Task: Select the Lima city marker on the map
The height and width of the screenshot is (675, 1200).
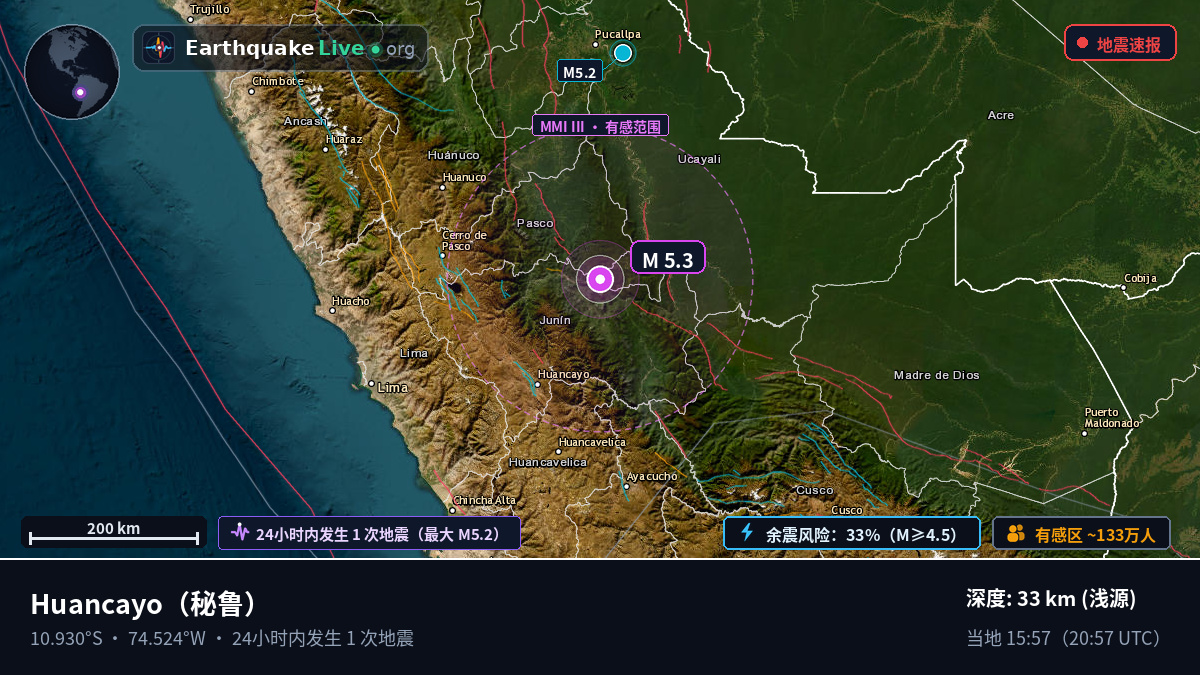Action: [x=371, y=383]
